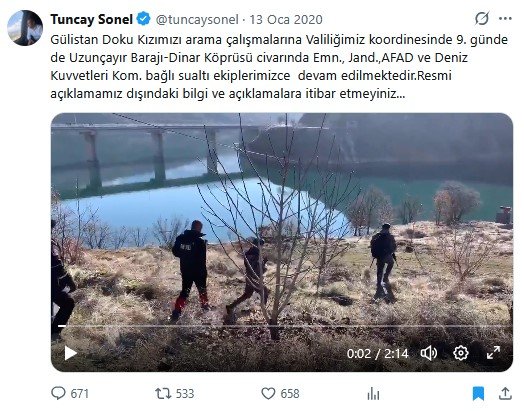Click the blue verified badge
This screenshot has height=411, width=524.
point(144,19)
